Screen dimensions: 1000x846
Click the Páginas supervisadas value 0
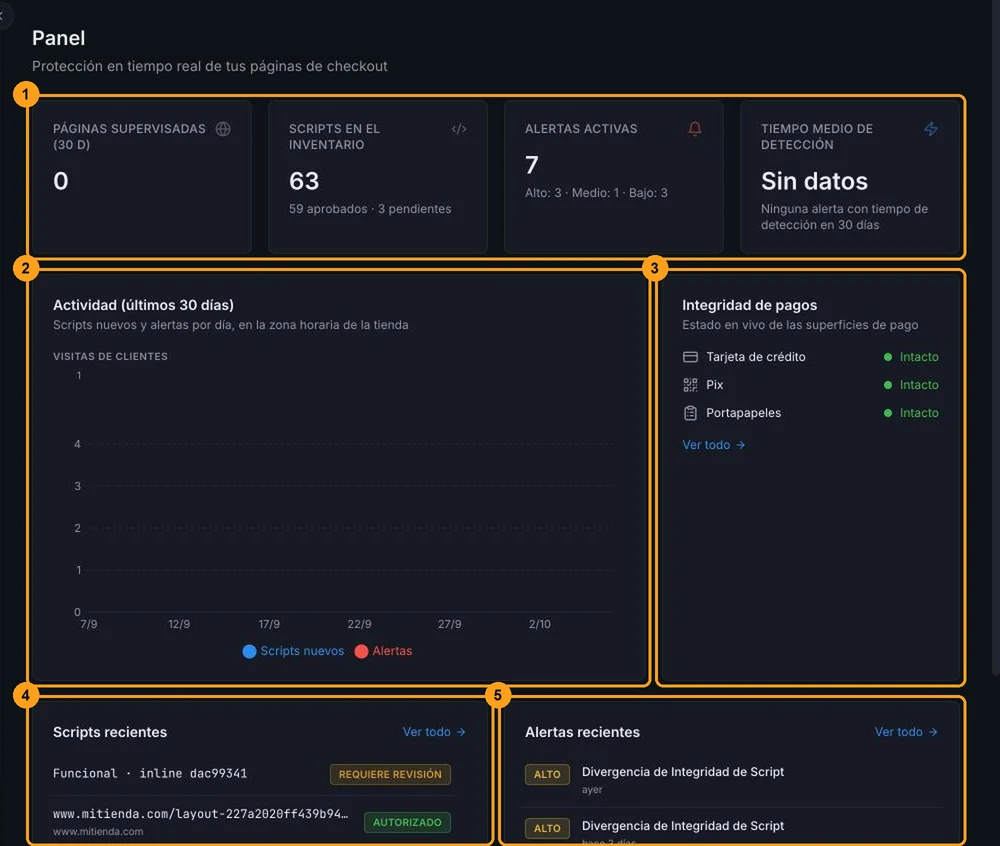(61, 181)
